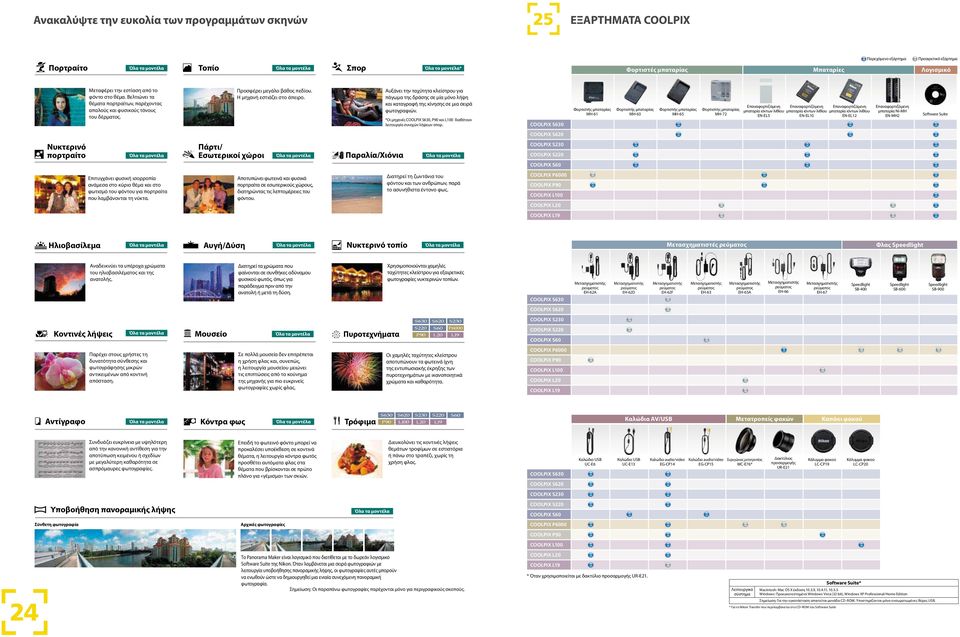Click the Τοπίο scene mode icon

187,68
